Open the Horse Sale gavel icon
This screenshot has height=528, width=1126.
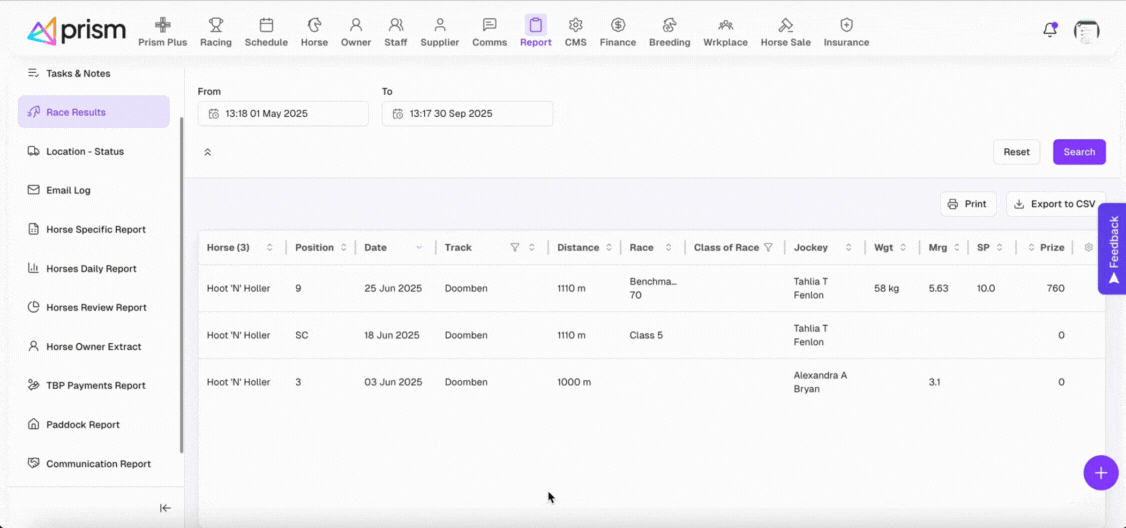point(785,25)
